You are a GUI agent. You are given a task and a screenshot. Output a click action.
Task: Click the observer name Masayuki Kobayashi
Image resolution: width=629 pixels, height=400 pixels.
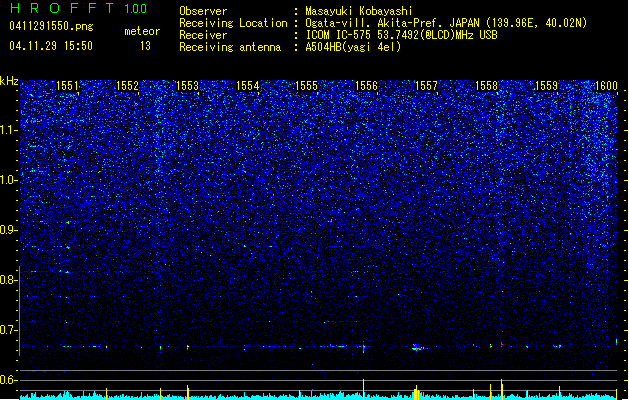(359, 11)
